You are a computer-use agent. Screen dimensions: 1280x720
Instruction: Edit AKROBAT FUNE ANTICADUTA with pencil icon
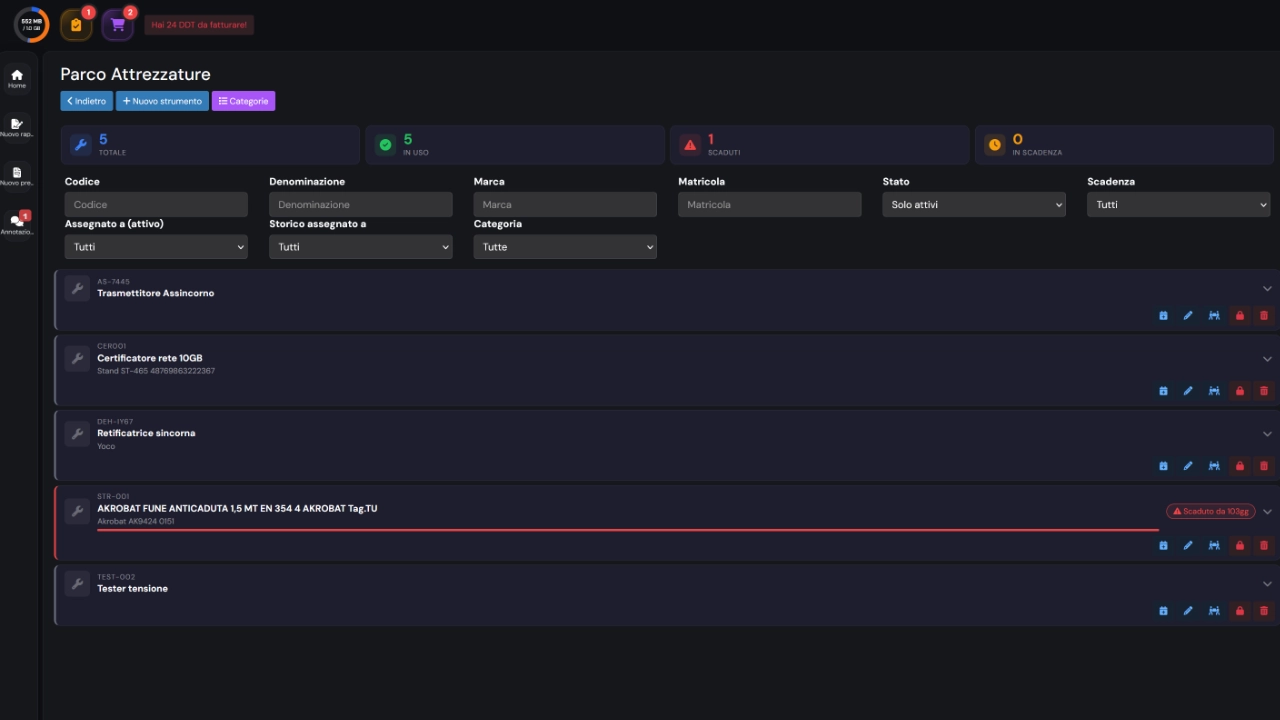1188,546
